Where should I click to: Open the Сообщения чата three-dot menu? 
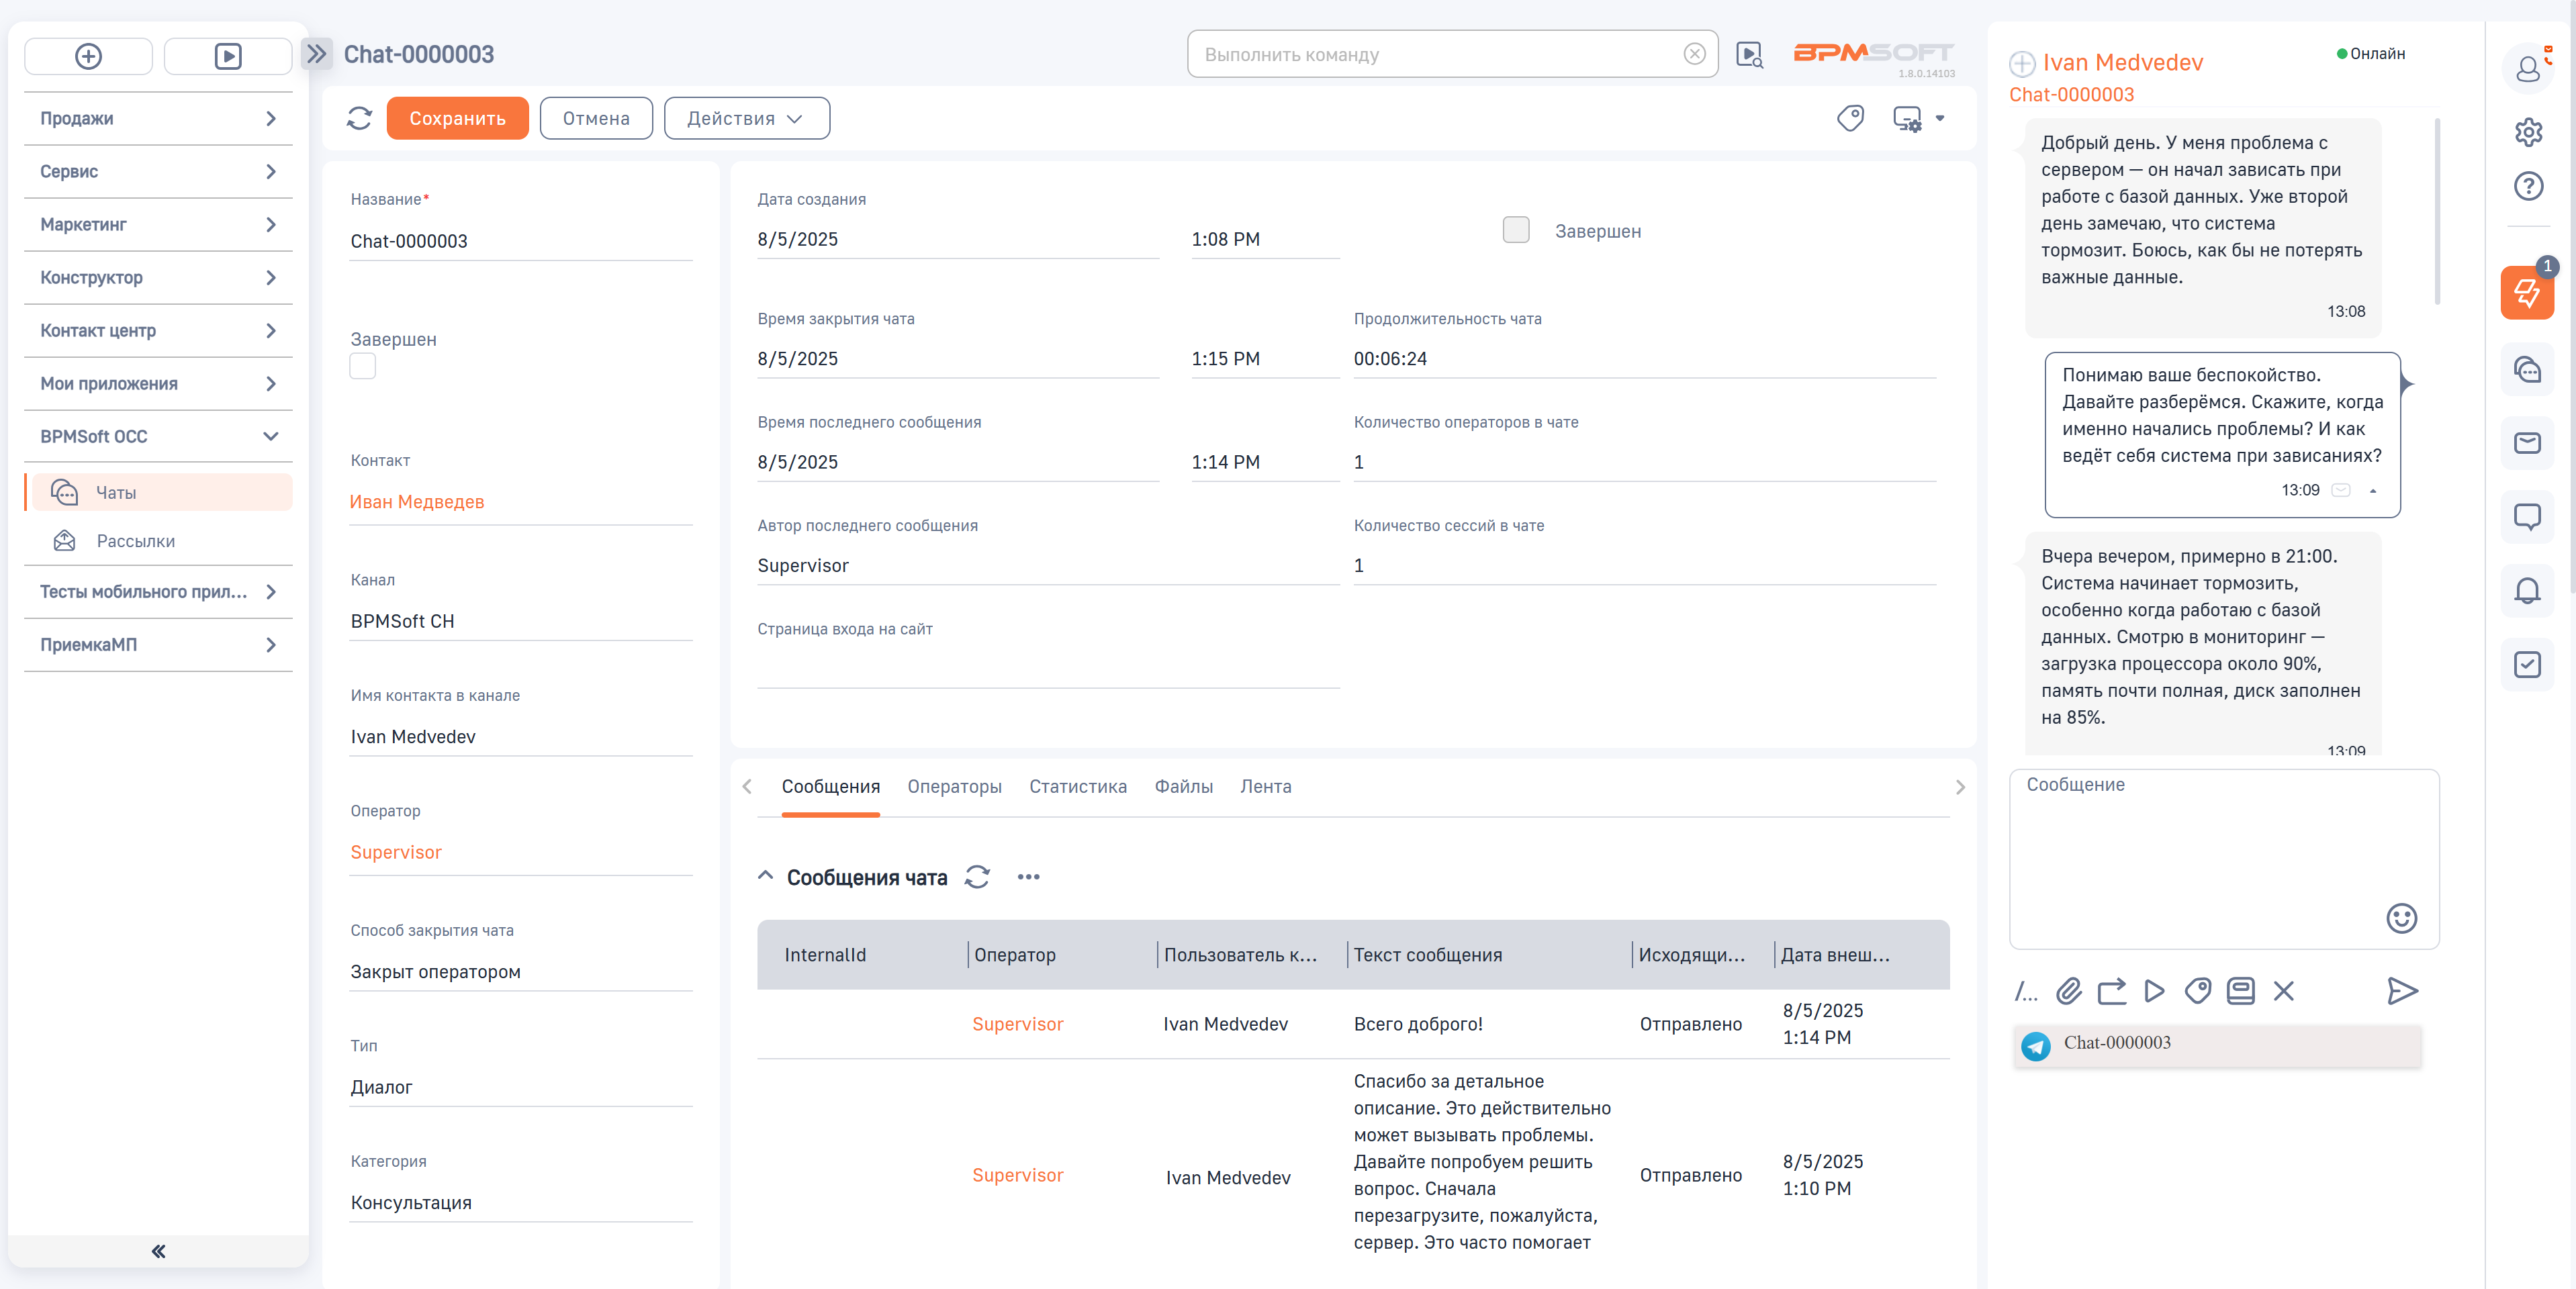1028,877
